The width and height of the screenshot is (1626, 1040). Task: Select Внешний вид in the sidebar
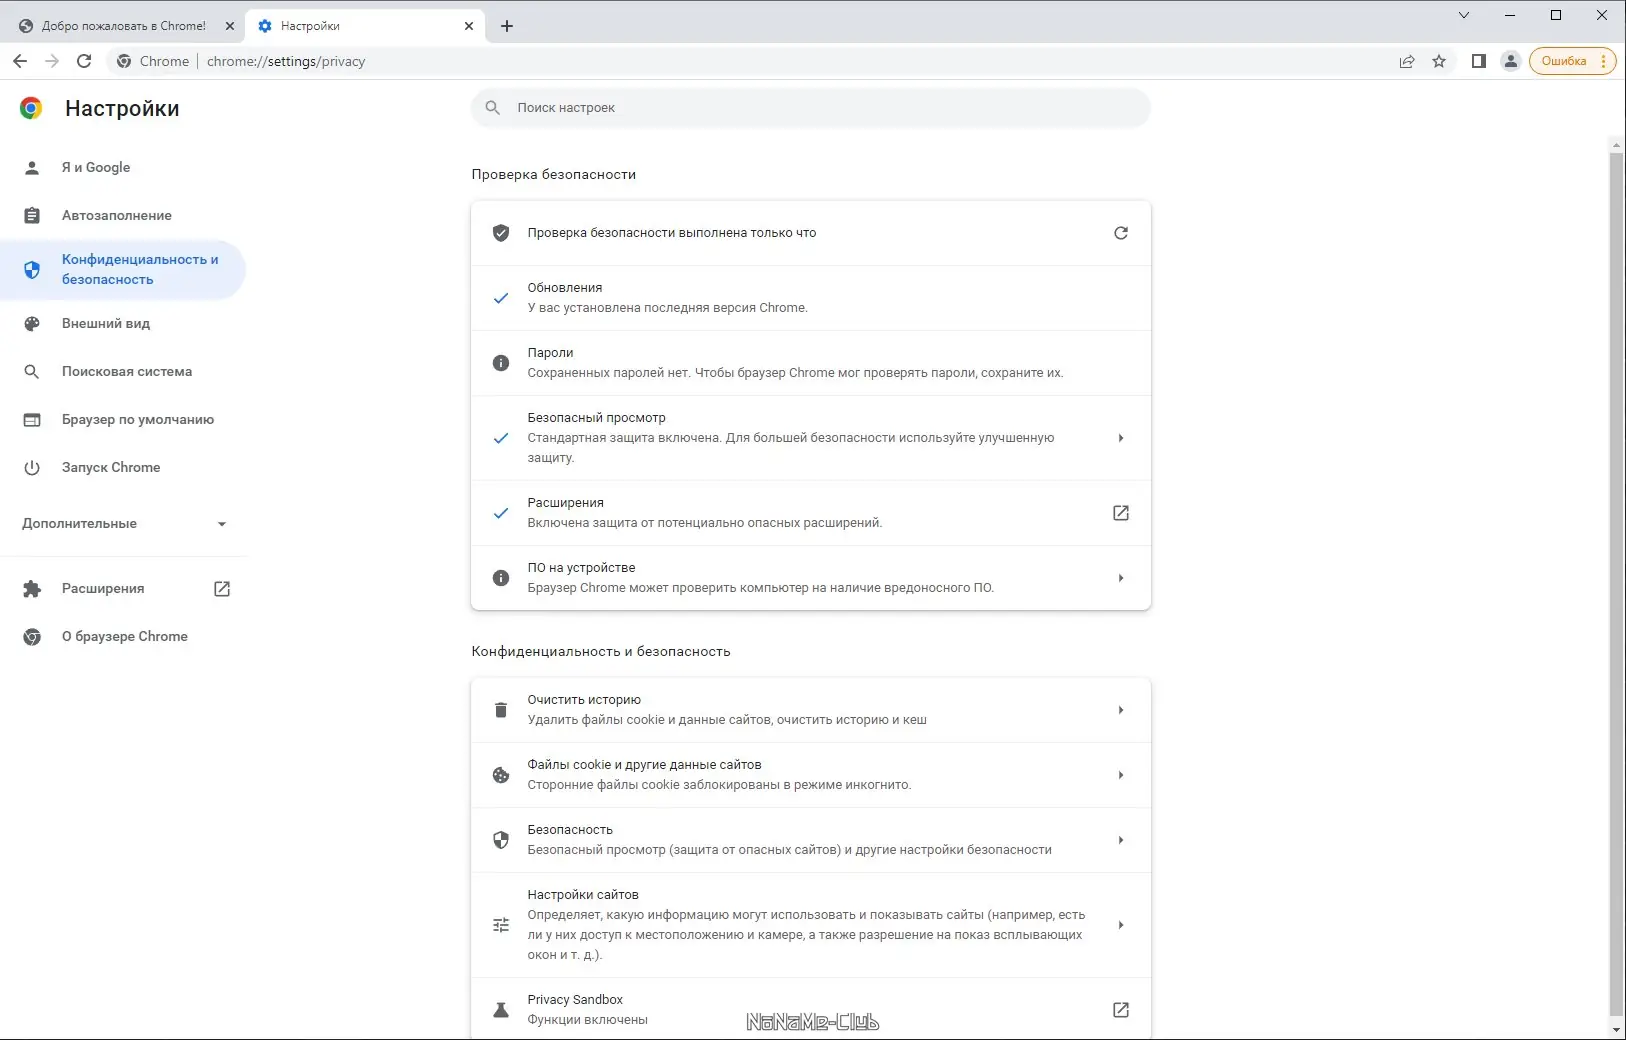click(x=106, y=324)
